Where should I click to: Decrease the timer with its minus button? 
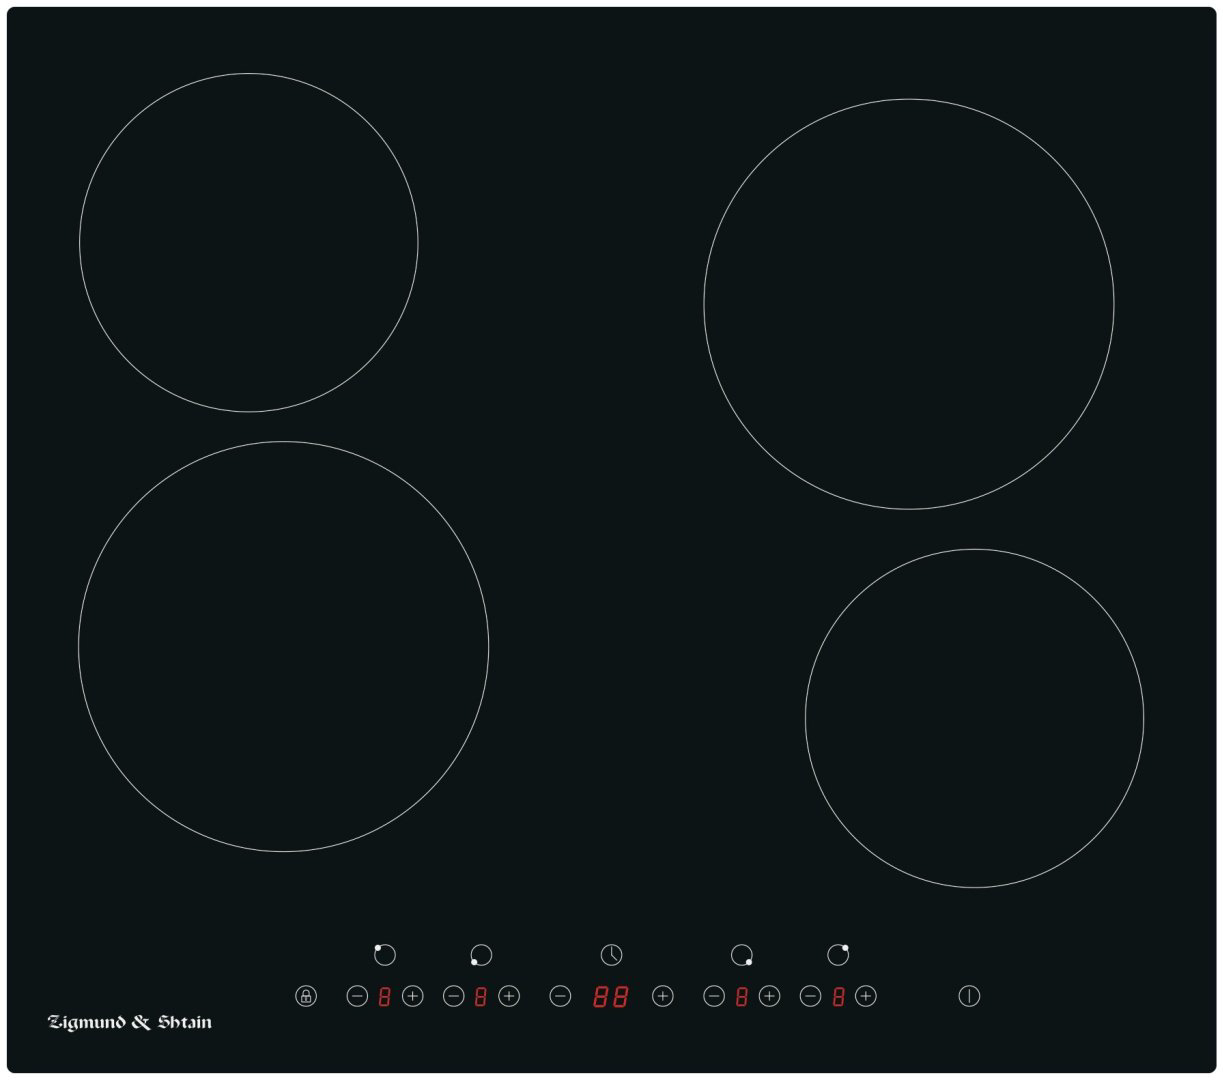560,996
